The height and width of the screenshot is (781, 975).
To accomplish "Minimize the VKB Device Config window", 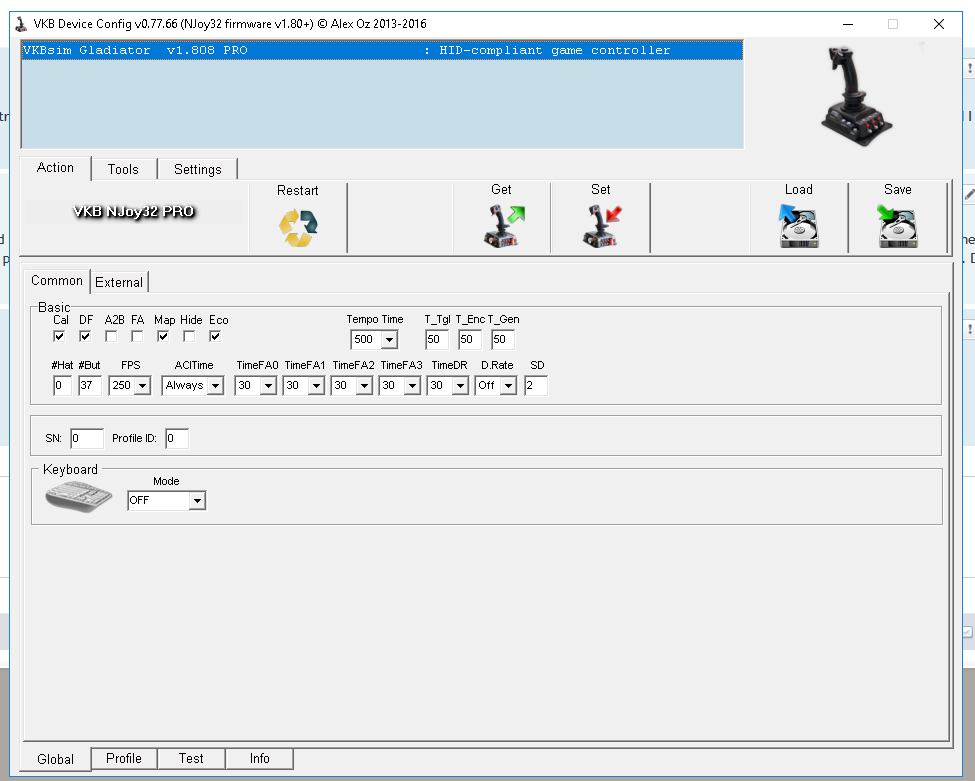I will pos(848,24).
